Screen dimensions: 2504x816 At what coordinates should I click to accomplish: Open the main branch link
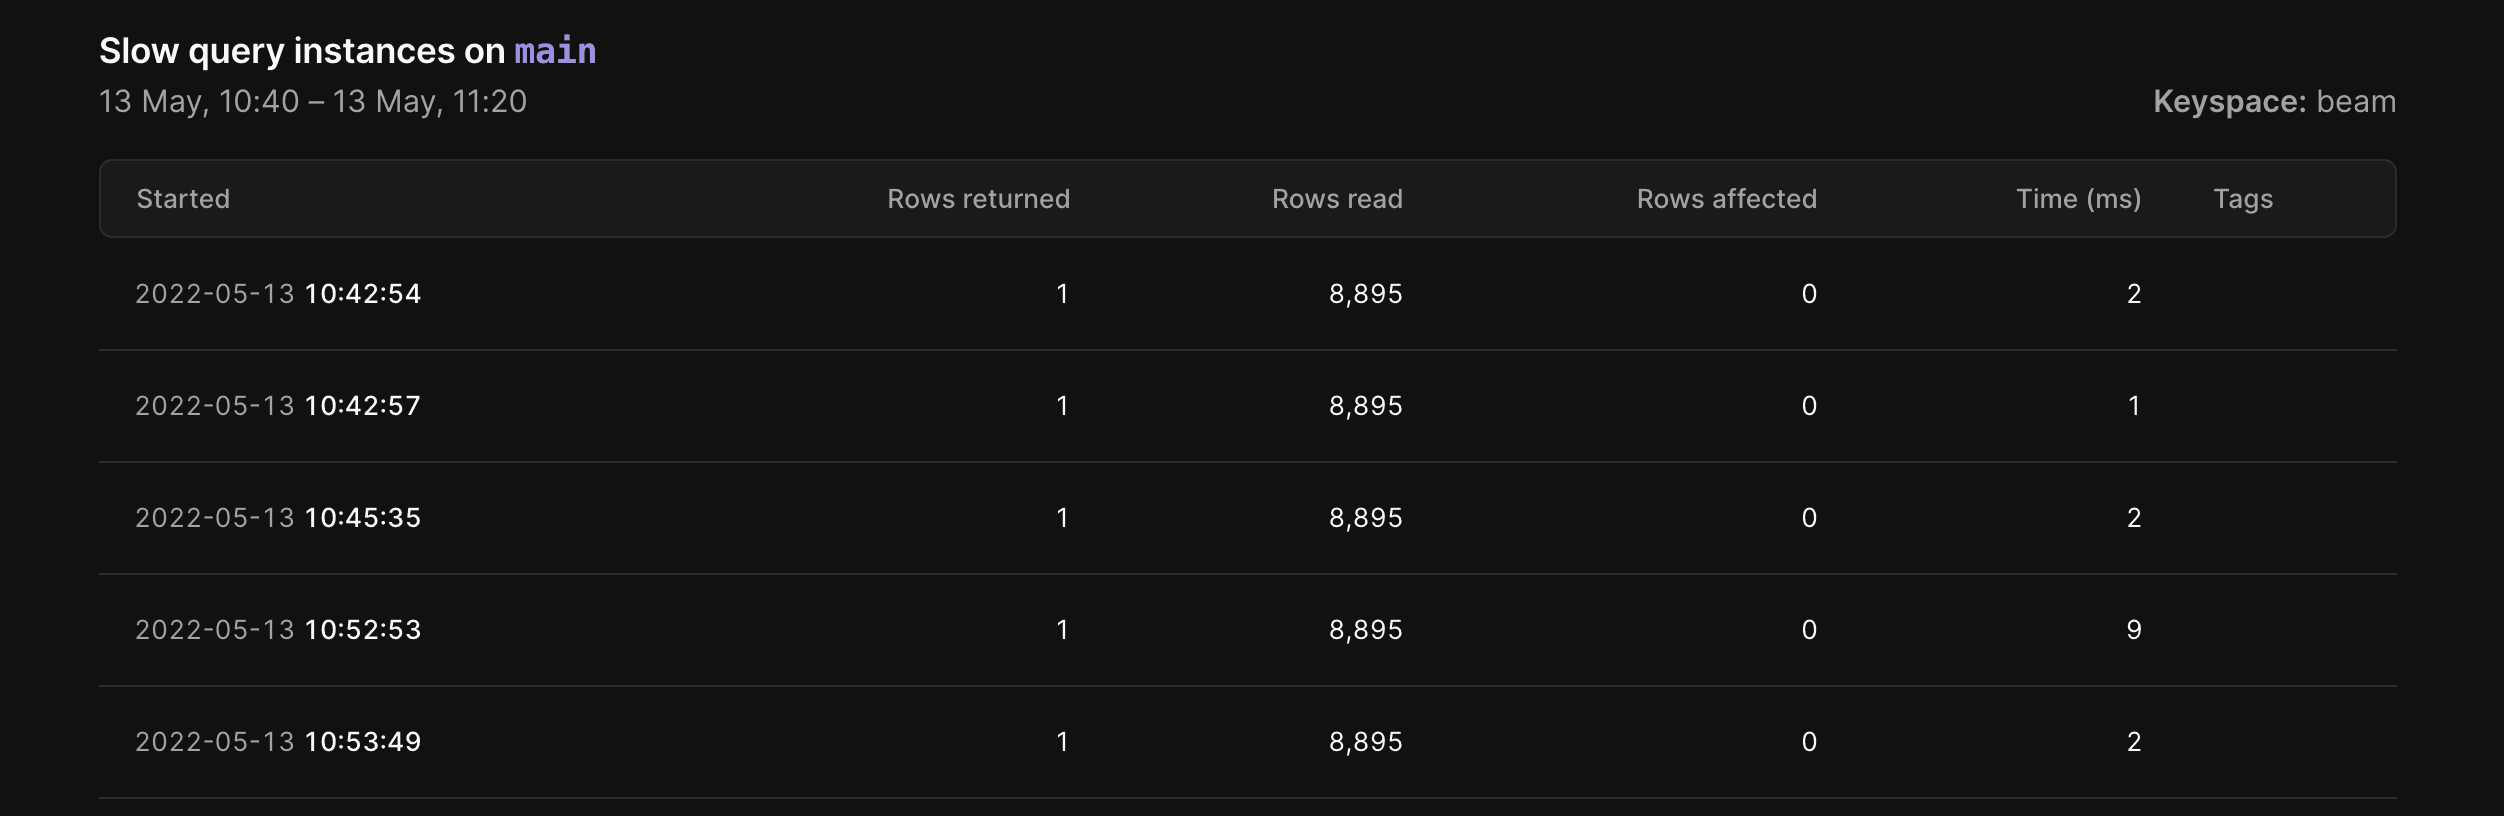[555, 51]
